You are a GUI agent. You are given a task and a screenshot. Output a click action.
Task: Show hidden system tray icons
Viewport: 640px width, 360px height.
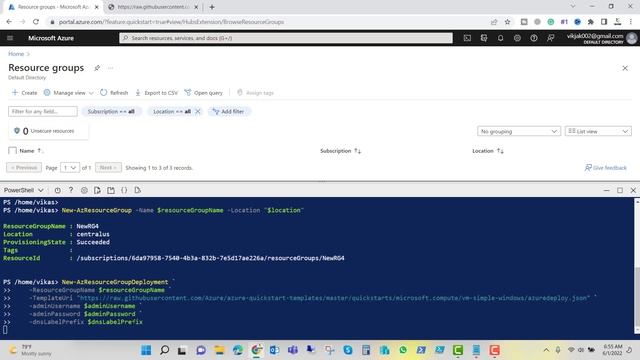click(546, 350)
